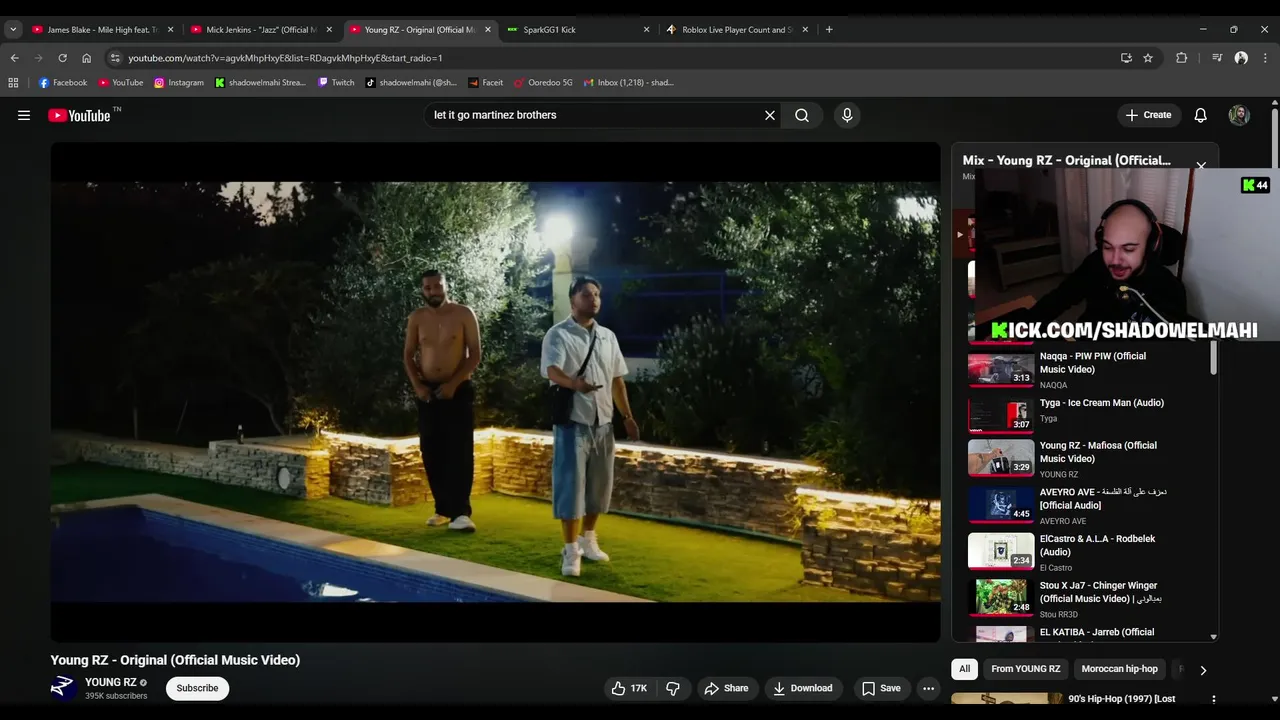This screenshot has height=720, width=1280.
Task: Go back in the browser
Action: (x=14, y=58)
